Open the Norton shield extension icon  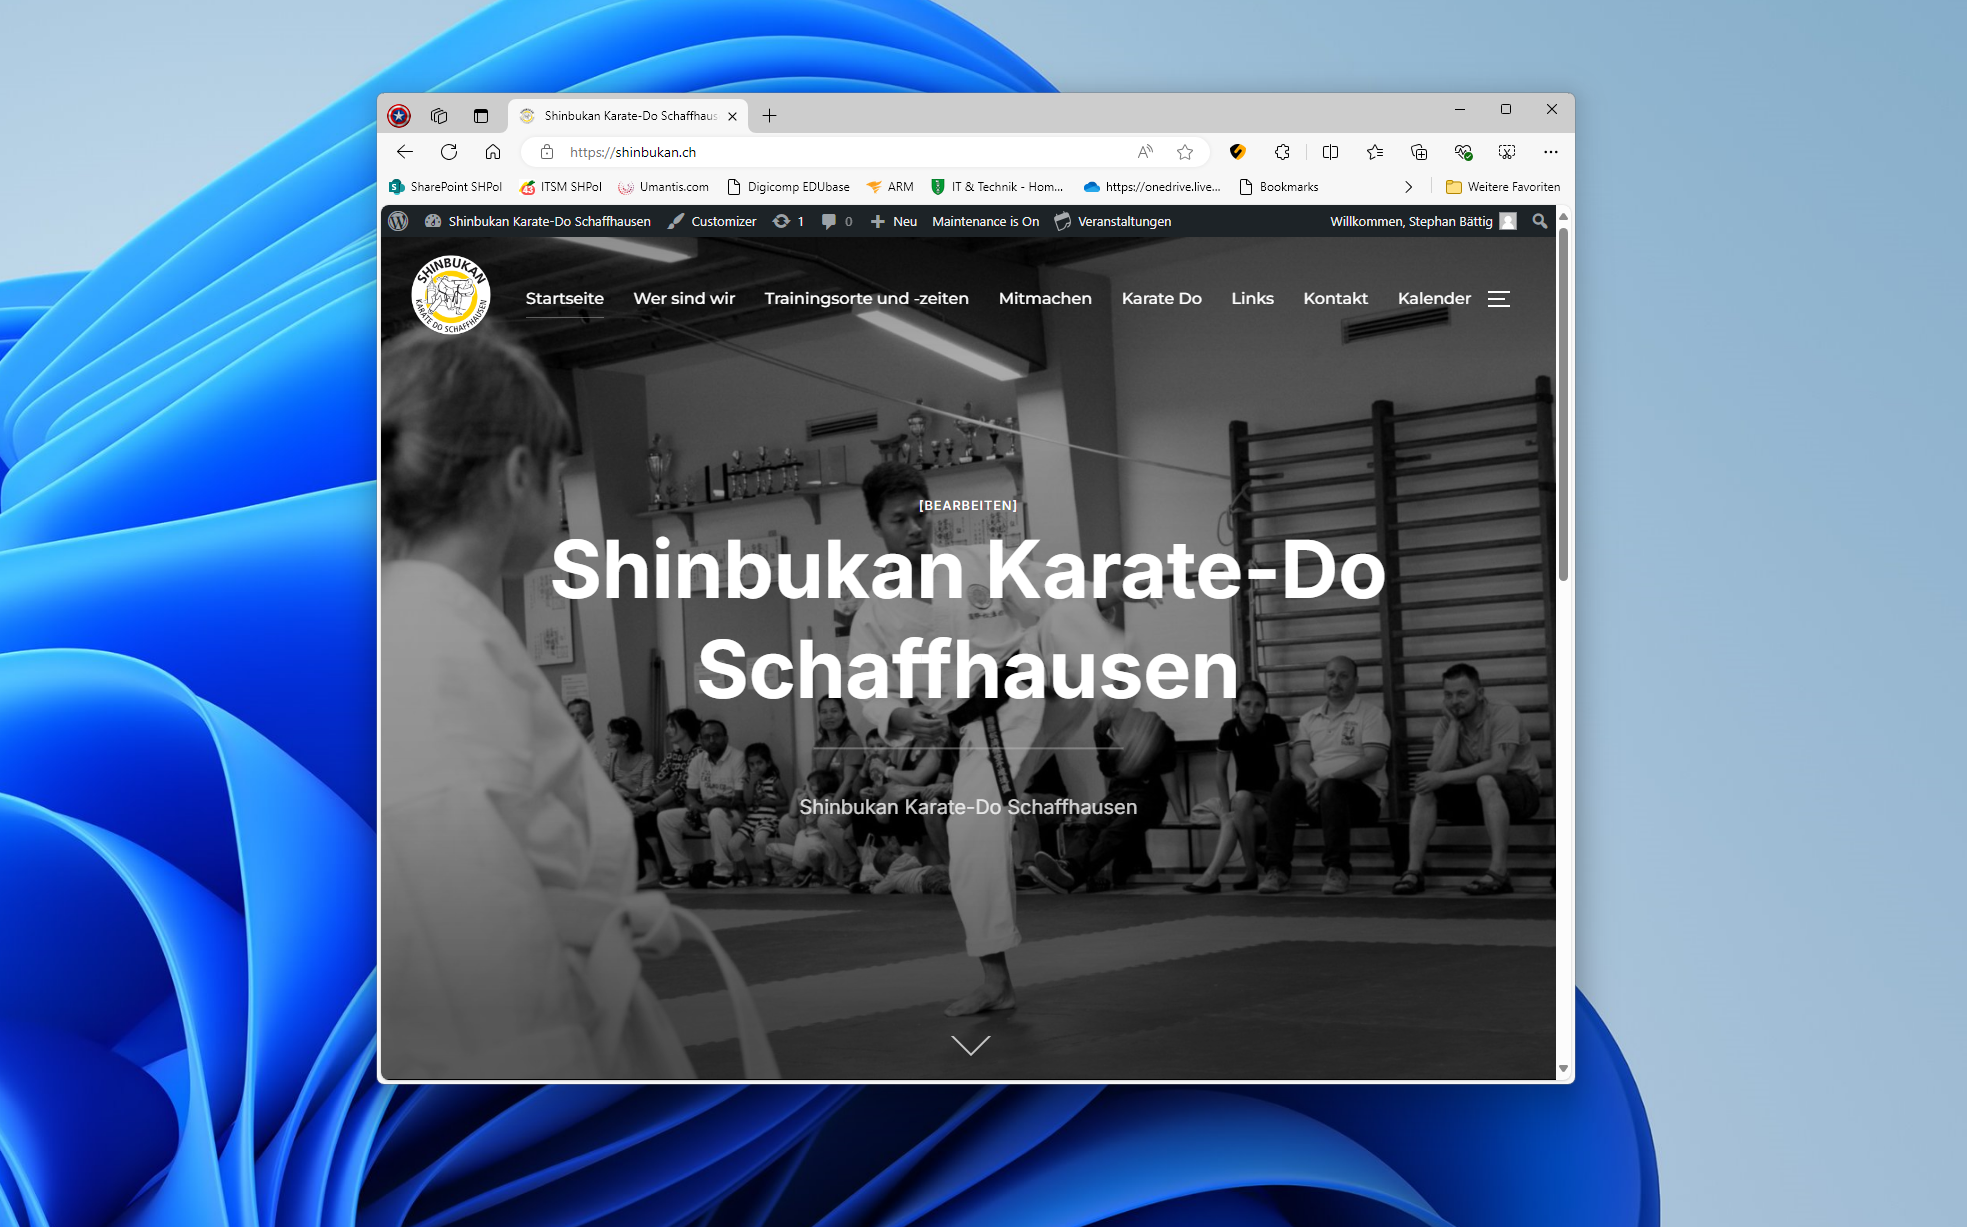click(x=1238, y=152)
